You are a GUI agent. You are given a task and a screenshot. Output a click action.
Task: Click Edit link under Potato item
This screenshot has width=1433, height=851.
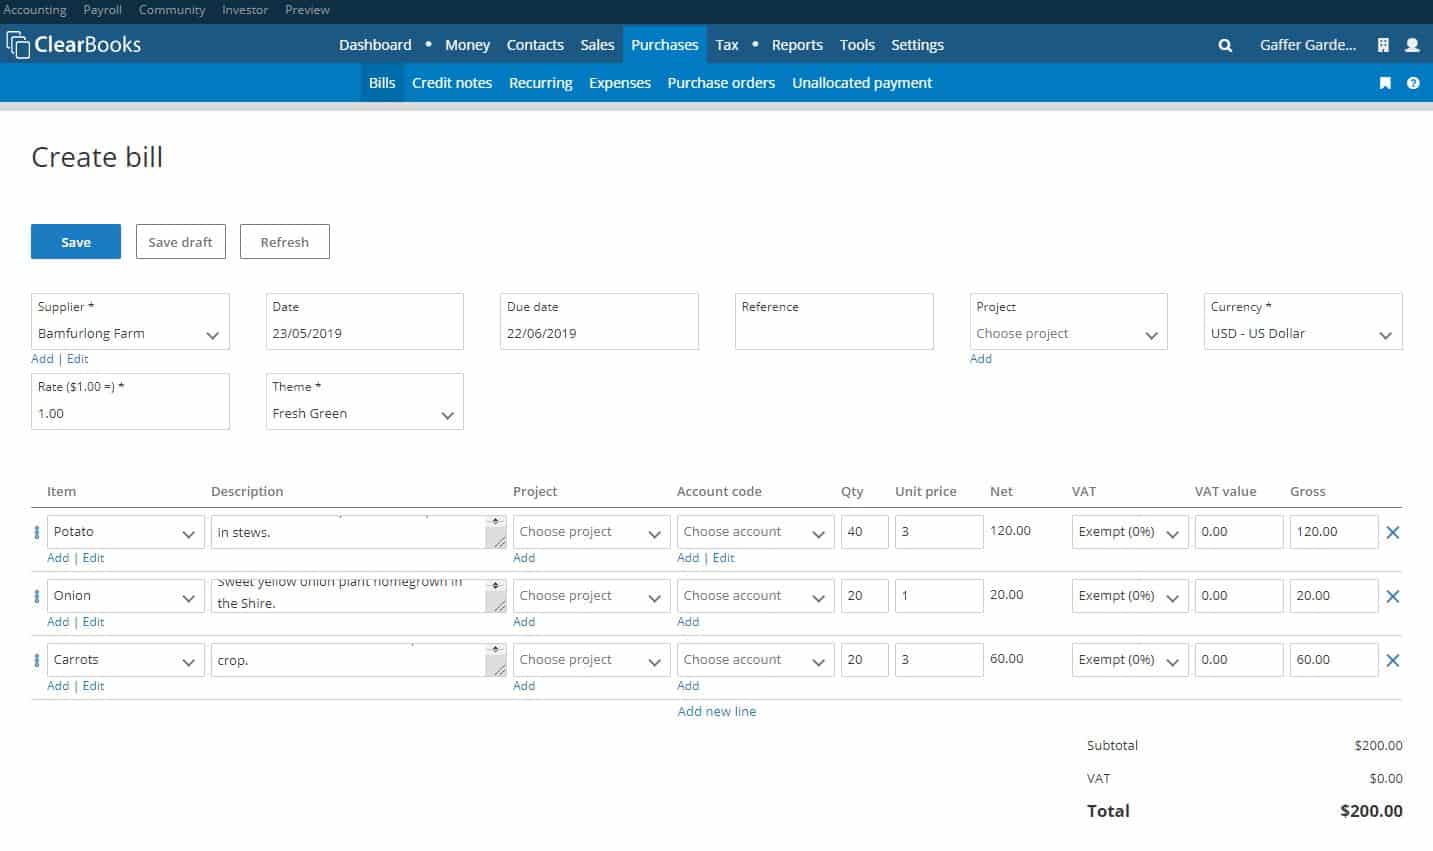coord(94,558)
